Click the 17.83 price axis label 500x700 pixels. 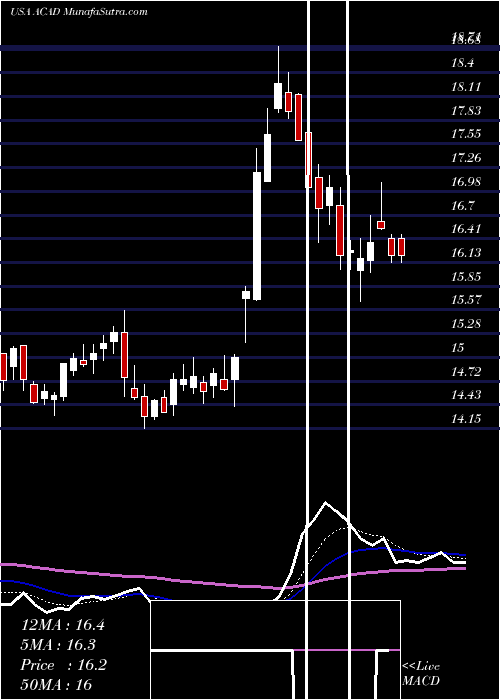[x=466, y=111]
